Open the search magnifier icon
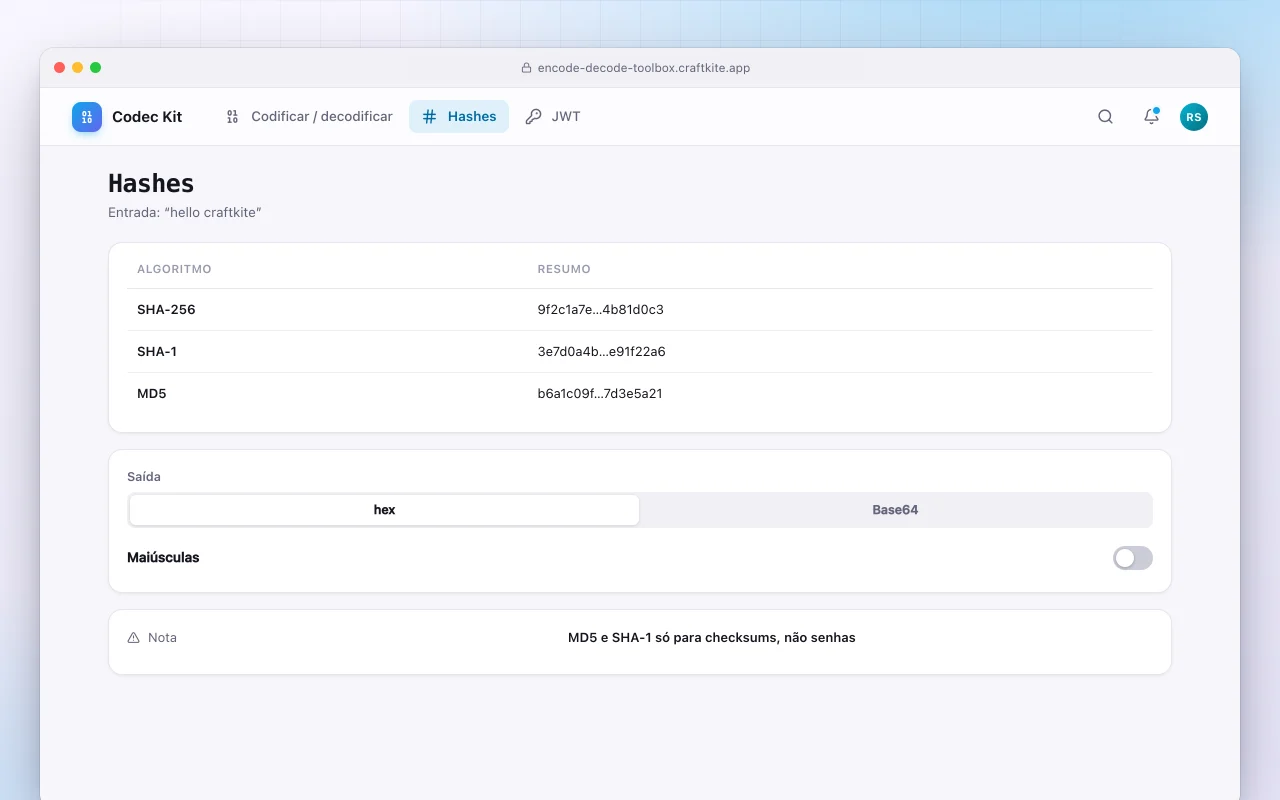The height and width of the screenshot is (800, 1280). (x=1105, y=117)
